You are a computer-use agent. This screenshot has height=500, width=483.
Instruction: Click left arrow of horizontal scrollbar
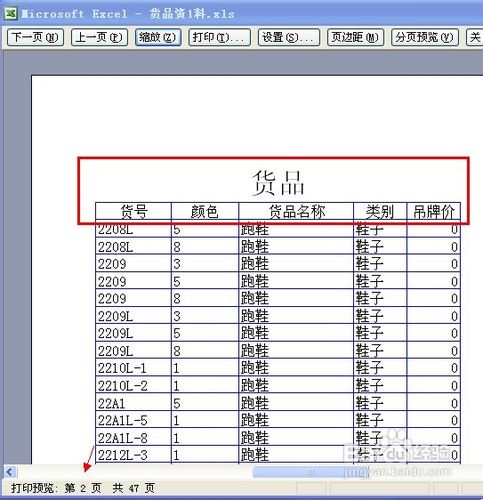(10, 472)
